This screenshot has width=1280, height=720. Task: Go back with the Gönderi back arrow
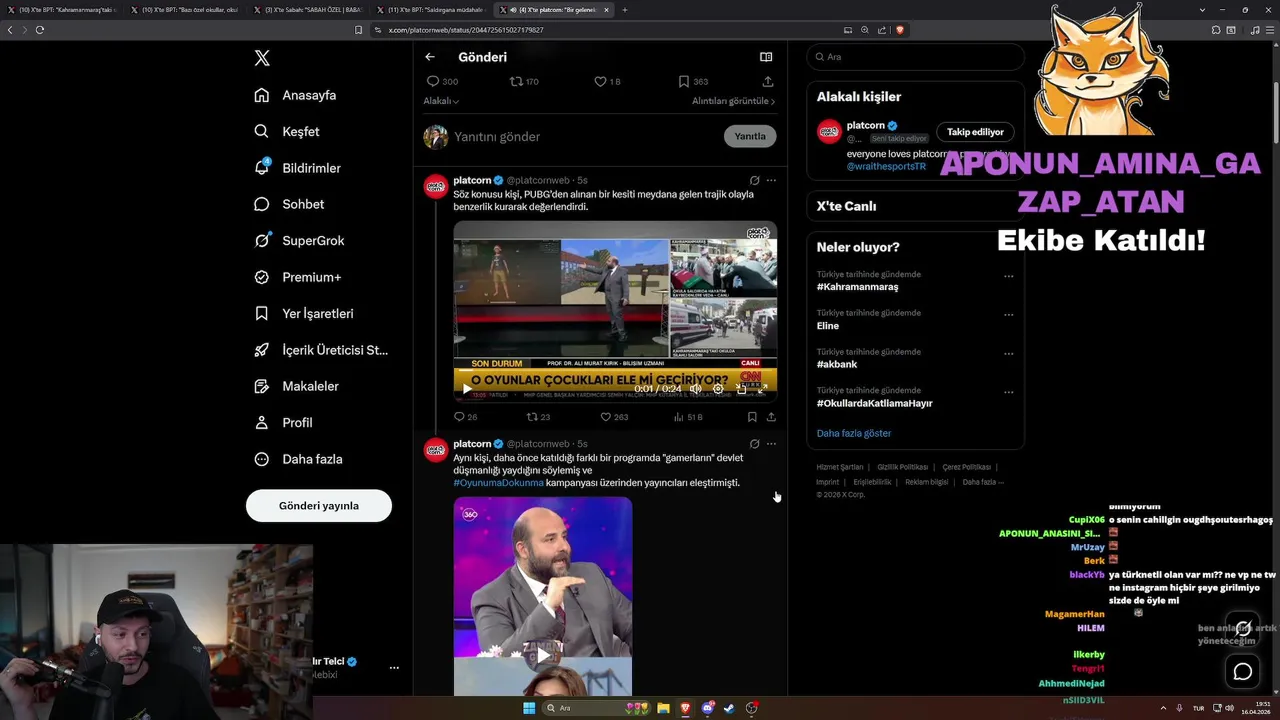tap(430, 57)
